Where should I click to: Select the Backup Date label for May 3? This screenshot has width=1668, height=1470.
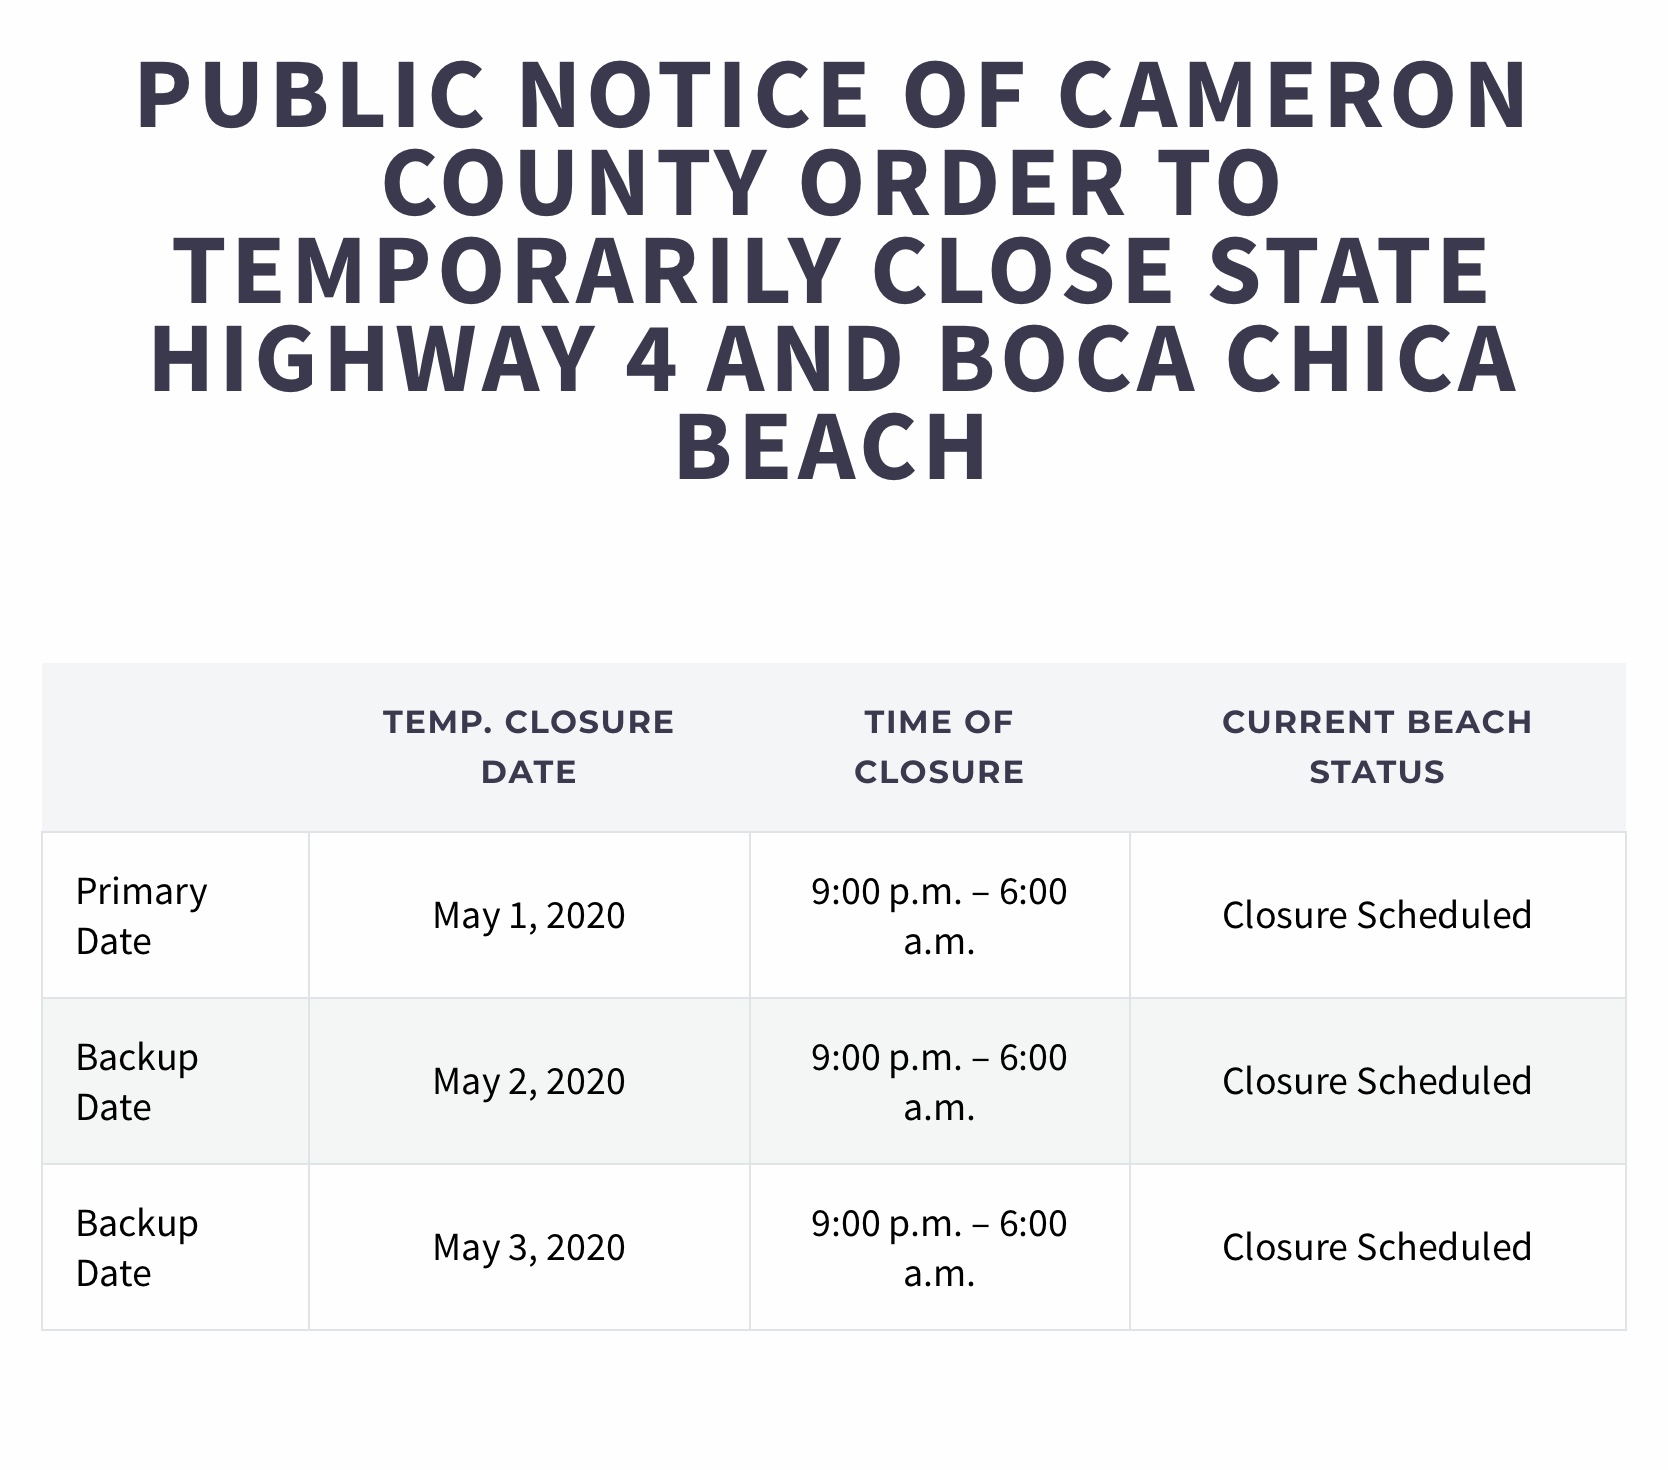(137, 1247)
